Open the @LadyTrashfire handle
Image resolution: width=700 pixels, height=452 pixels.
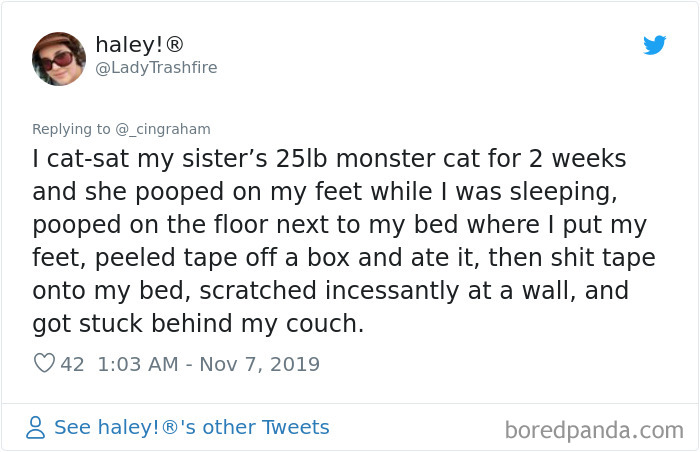tap(155, 67)
